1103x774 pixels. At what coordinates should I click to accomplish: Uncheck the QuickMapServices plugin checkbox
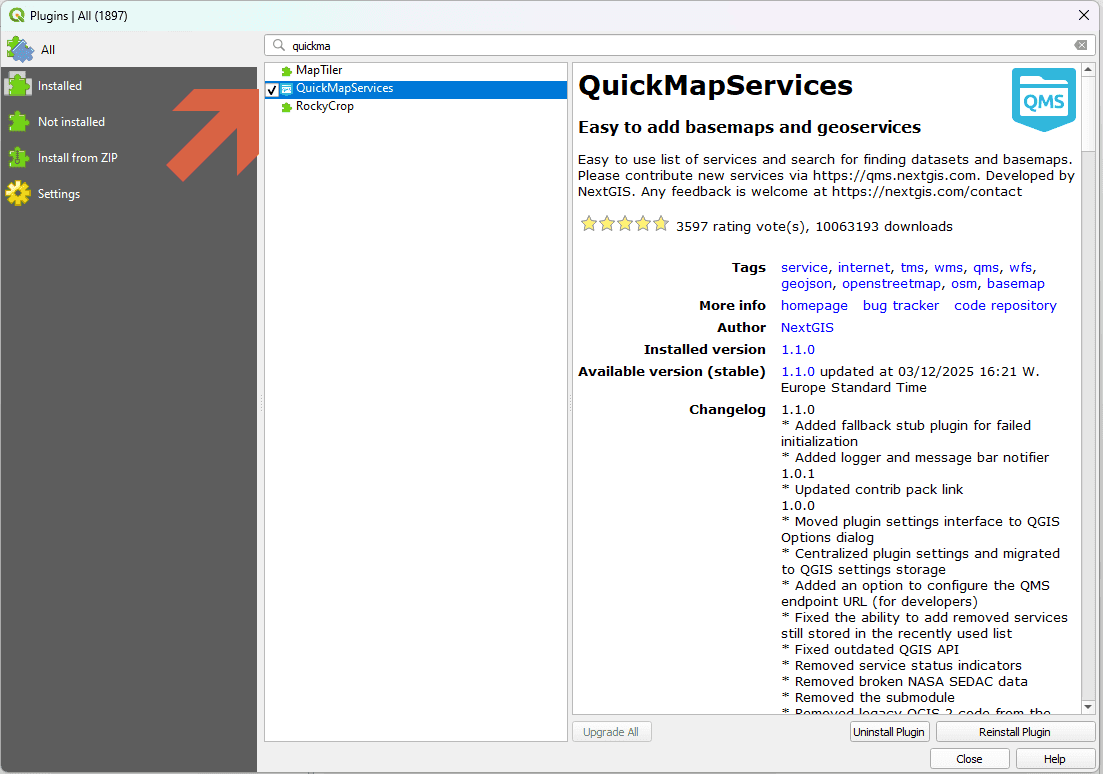272,89
